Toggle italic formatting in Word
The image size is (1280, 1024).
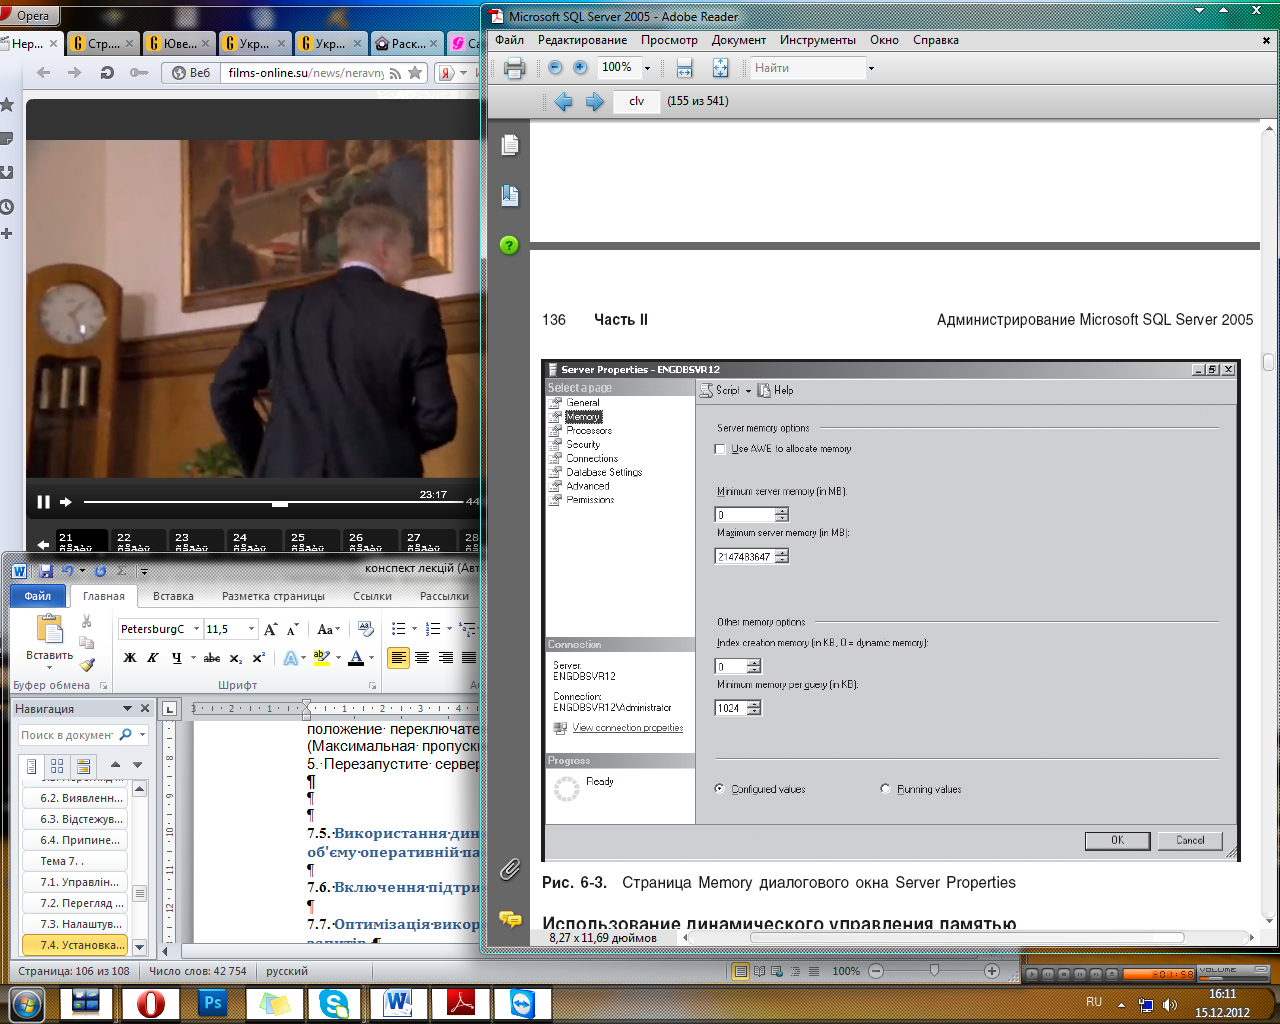pyautogui.click(x=153, y=658)
